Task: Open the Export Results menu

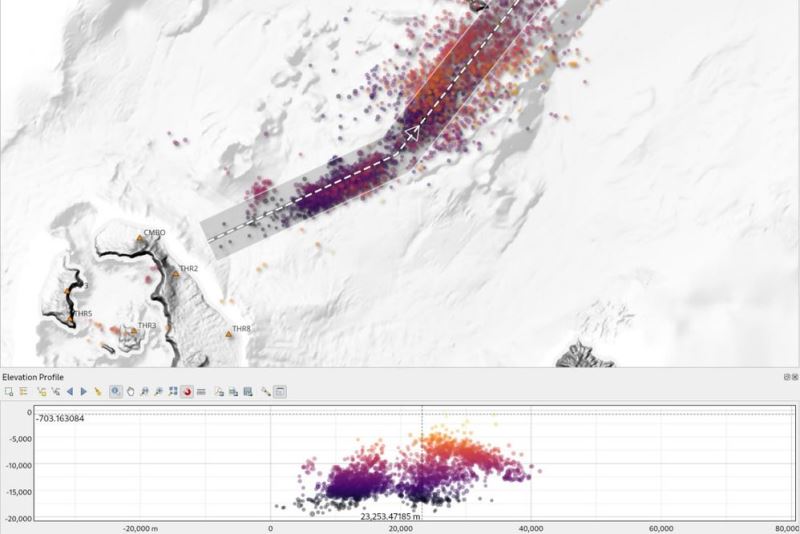Action: pos(247,391)
